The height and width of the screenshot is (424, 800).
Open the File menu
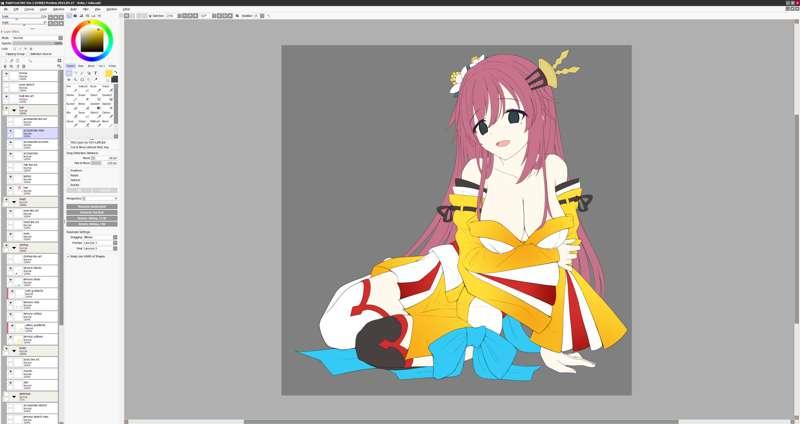[6, 9]
